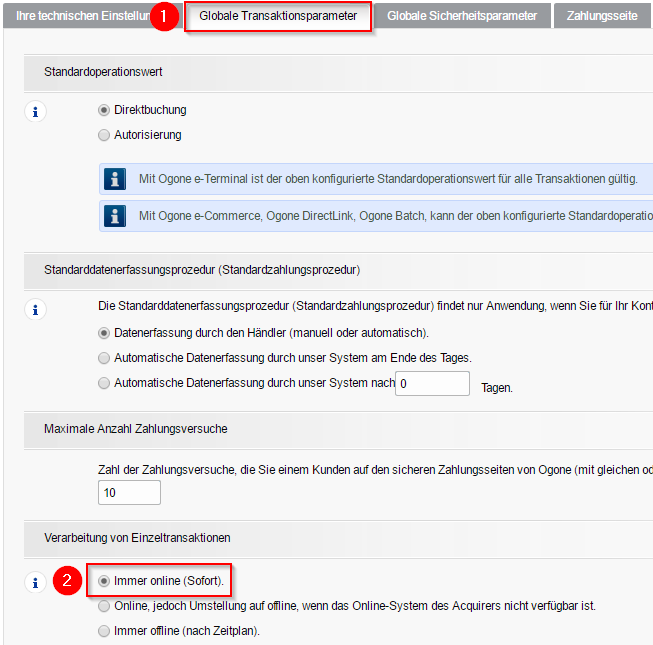653x645 pixels.
Task: Select Datenerfassung durch den Händler
Action: (104, 332)
